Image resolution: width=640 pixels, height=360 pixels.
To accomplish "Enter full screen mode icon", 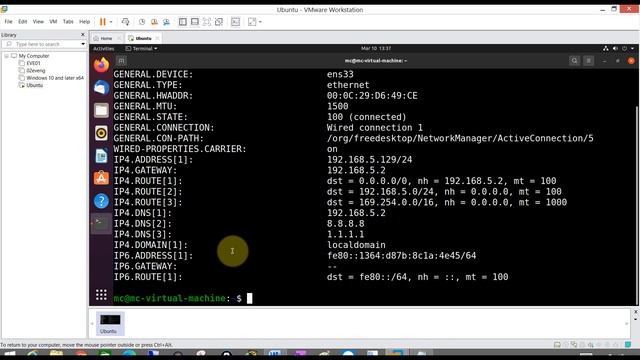I will (207, 22).
